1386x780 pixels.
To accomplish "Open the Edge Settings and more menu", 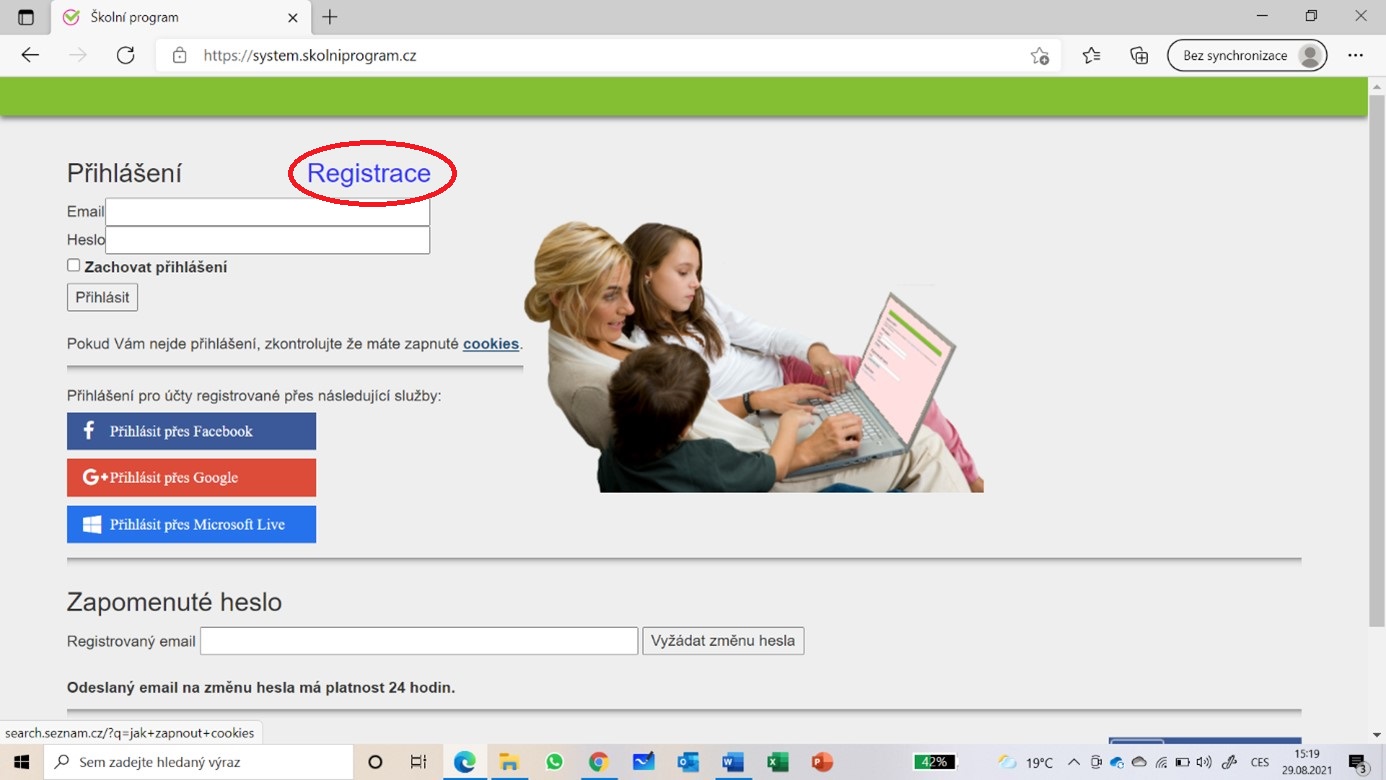I will (x=1355, y=56).
